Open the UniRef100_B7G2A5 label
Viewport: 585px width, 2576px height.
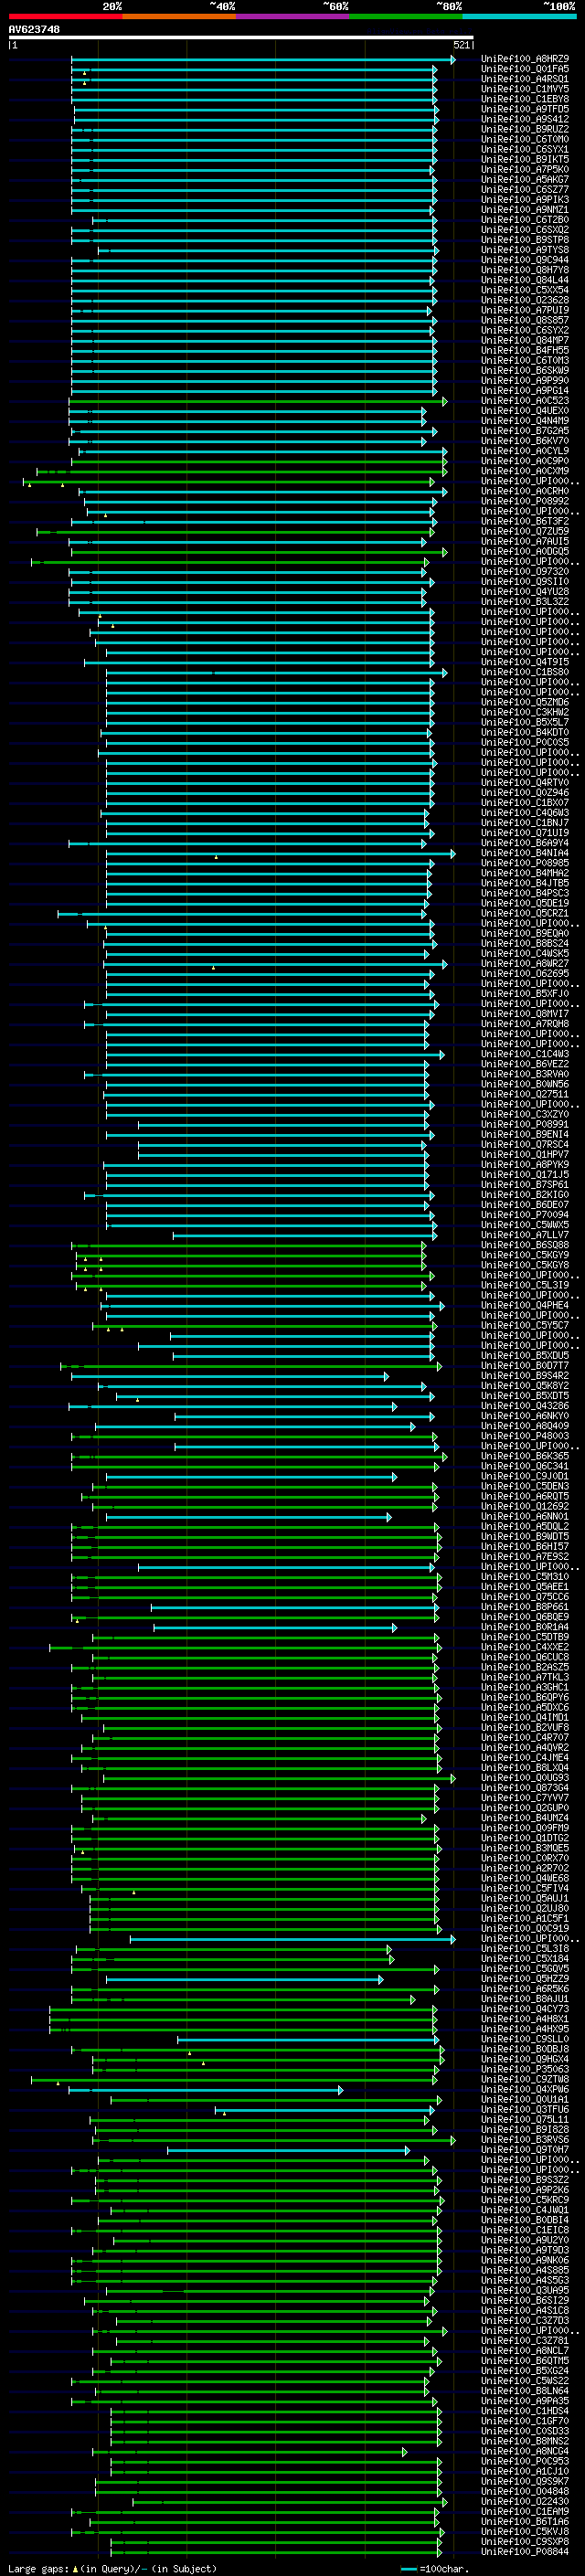[525, 431]
